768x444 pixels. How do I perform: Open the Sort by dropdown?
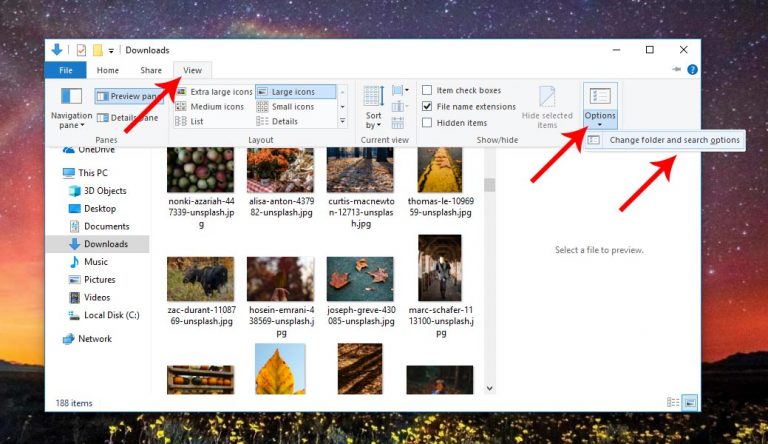click(373, 108)
